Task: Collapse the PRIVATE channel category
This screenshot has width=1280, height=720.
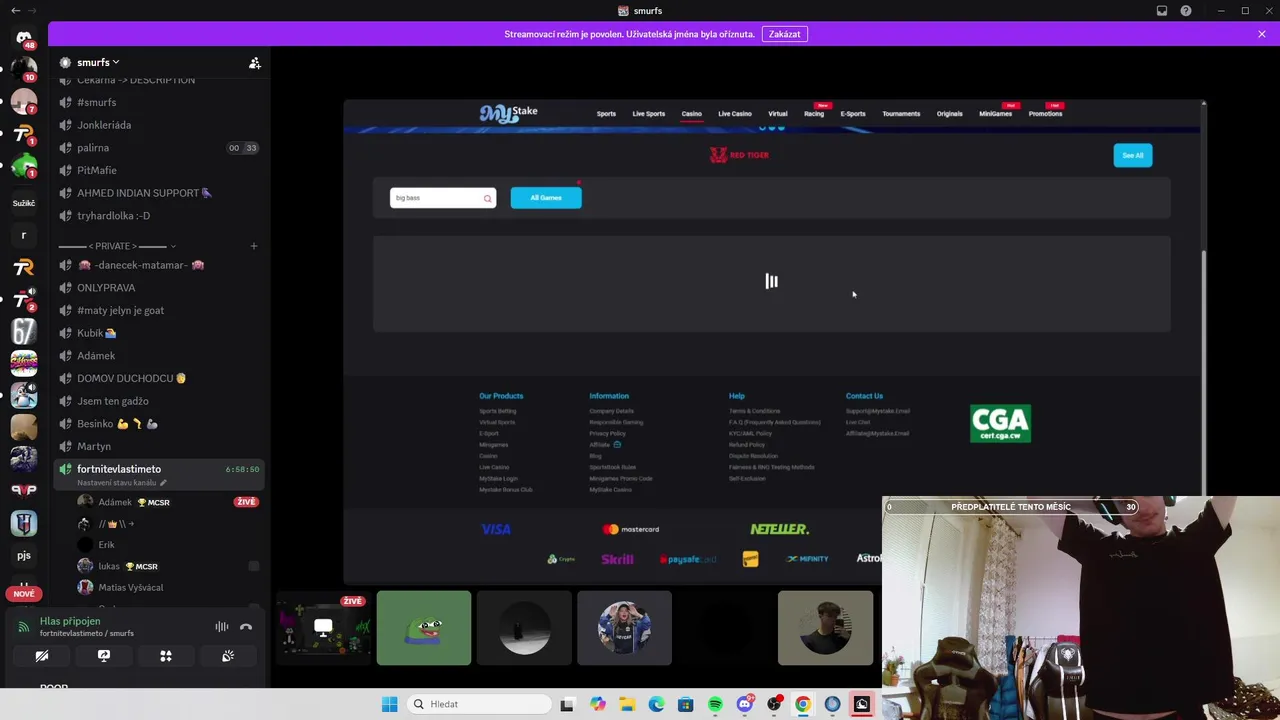Action: [117, 246]
